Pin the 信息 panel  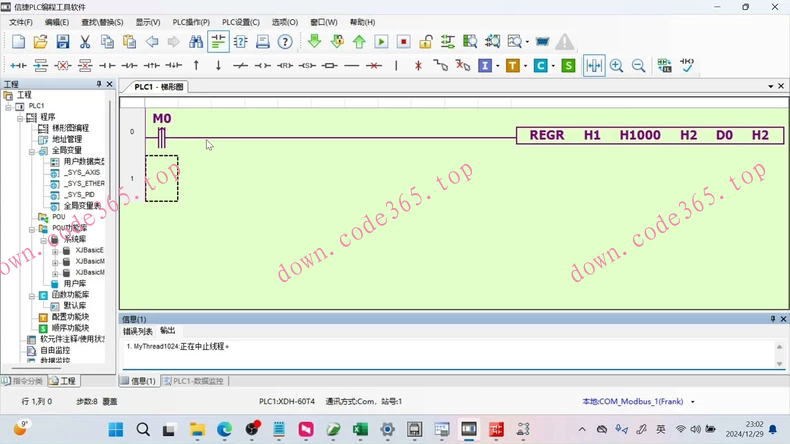pyautogui.click(x=773, y=319)
